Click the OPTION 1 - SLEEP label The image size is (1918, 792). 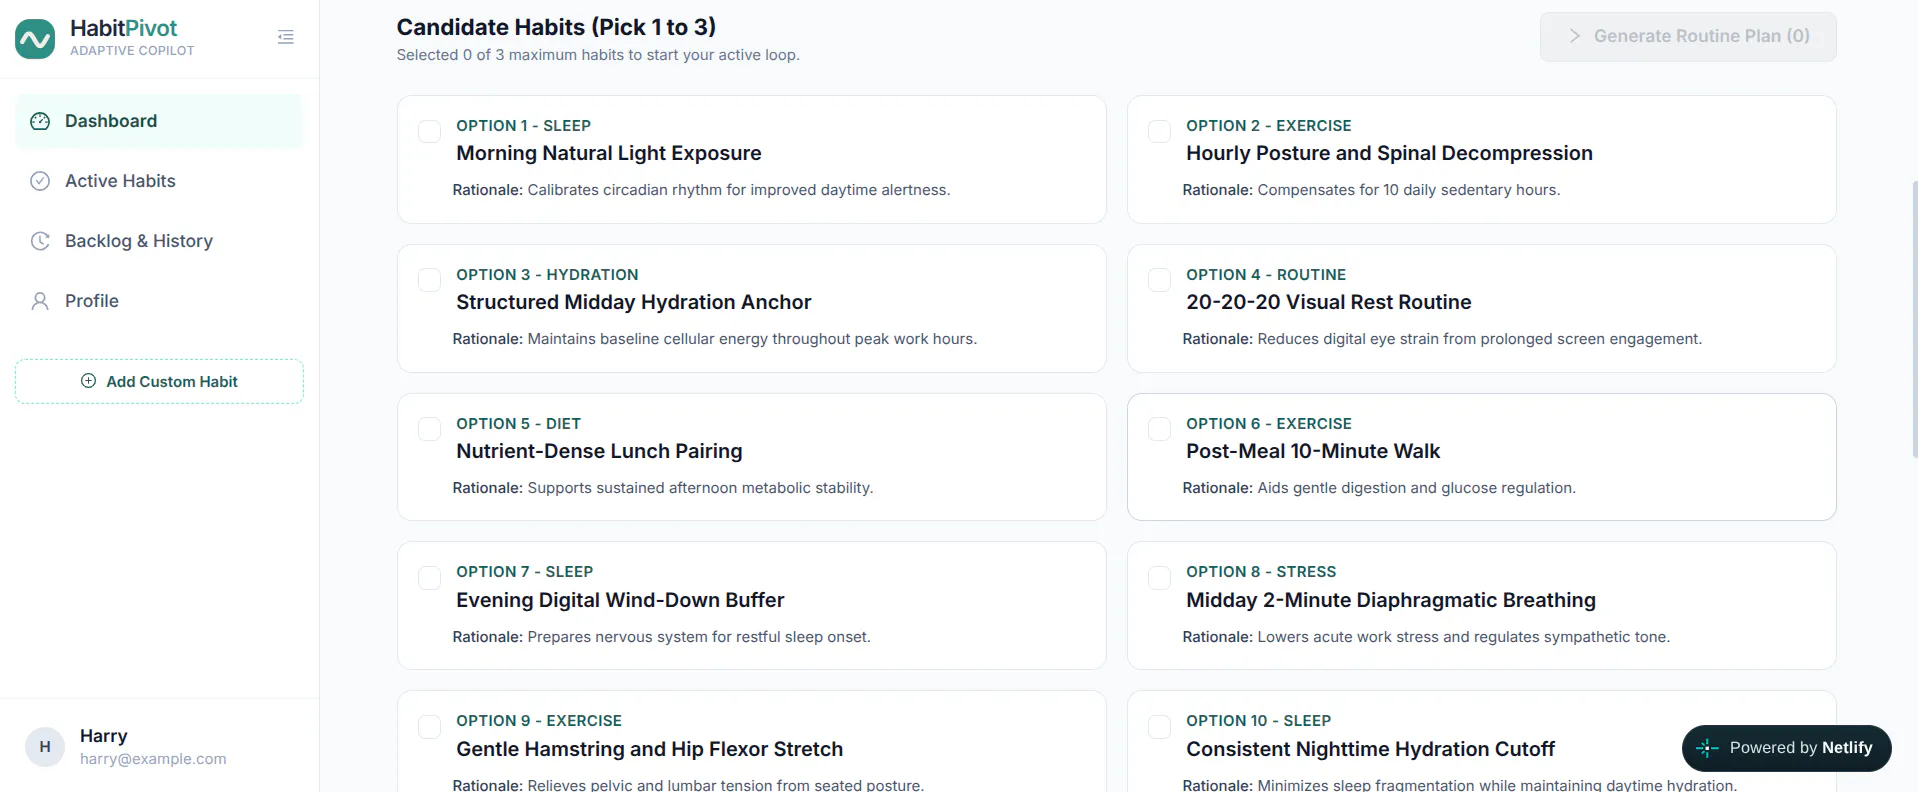pyautogui.click(x=523, y=126)
